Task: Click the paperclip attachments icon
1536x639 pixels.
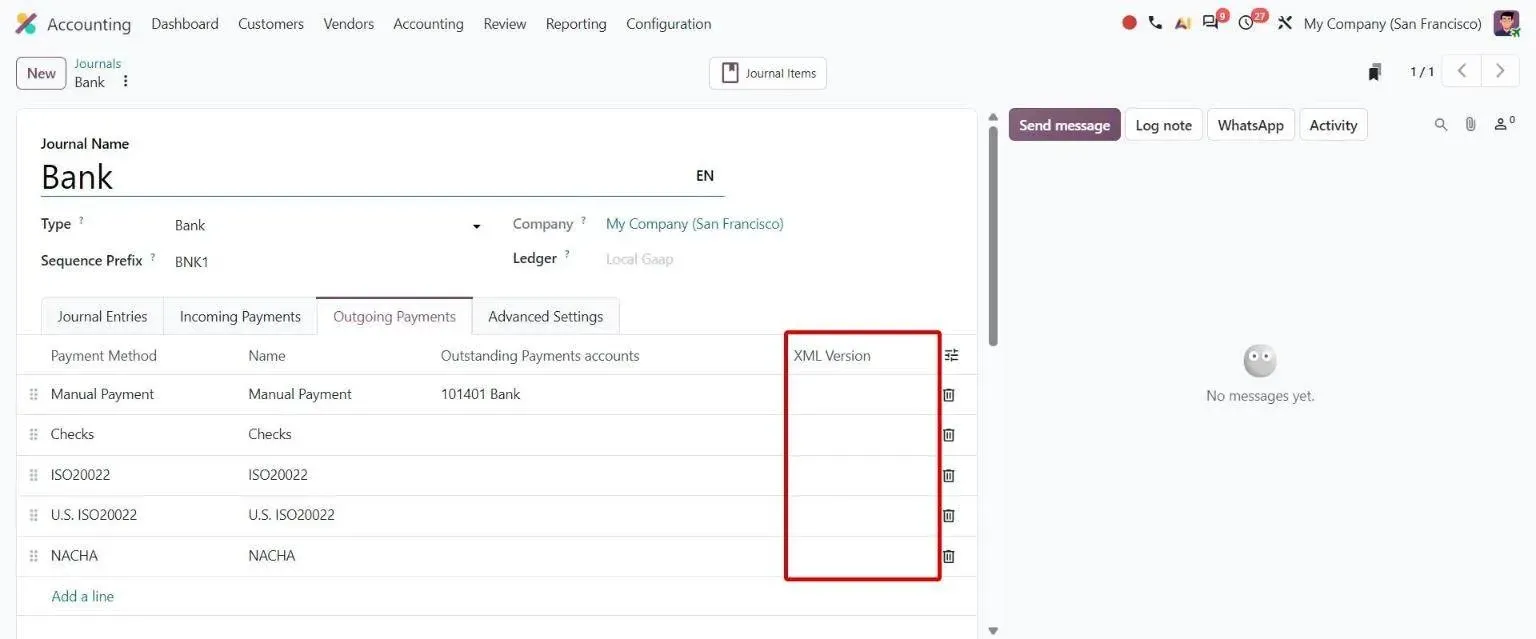Action: point(1470,124)
